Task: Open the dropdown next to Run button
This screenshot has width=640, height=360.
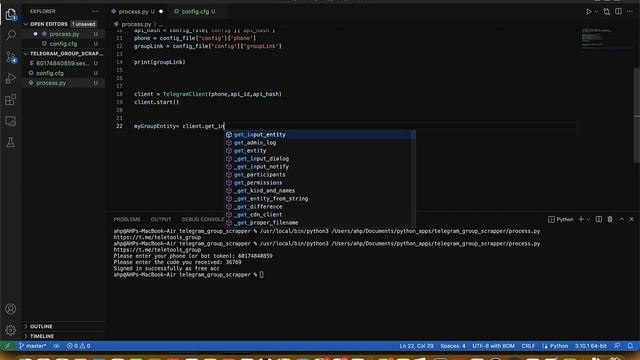Action: coord(596,12)
